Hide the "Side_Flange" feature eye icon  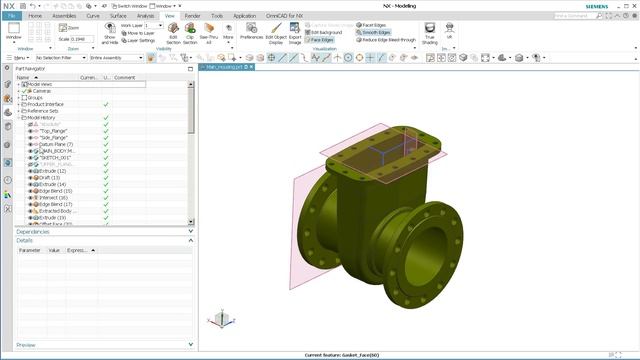(x=30, y=138)
